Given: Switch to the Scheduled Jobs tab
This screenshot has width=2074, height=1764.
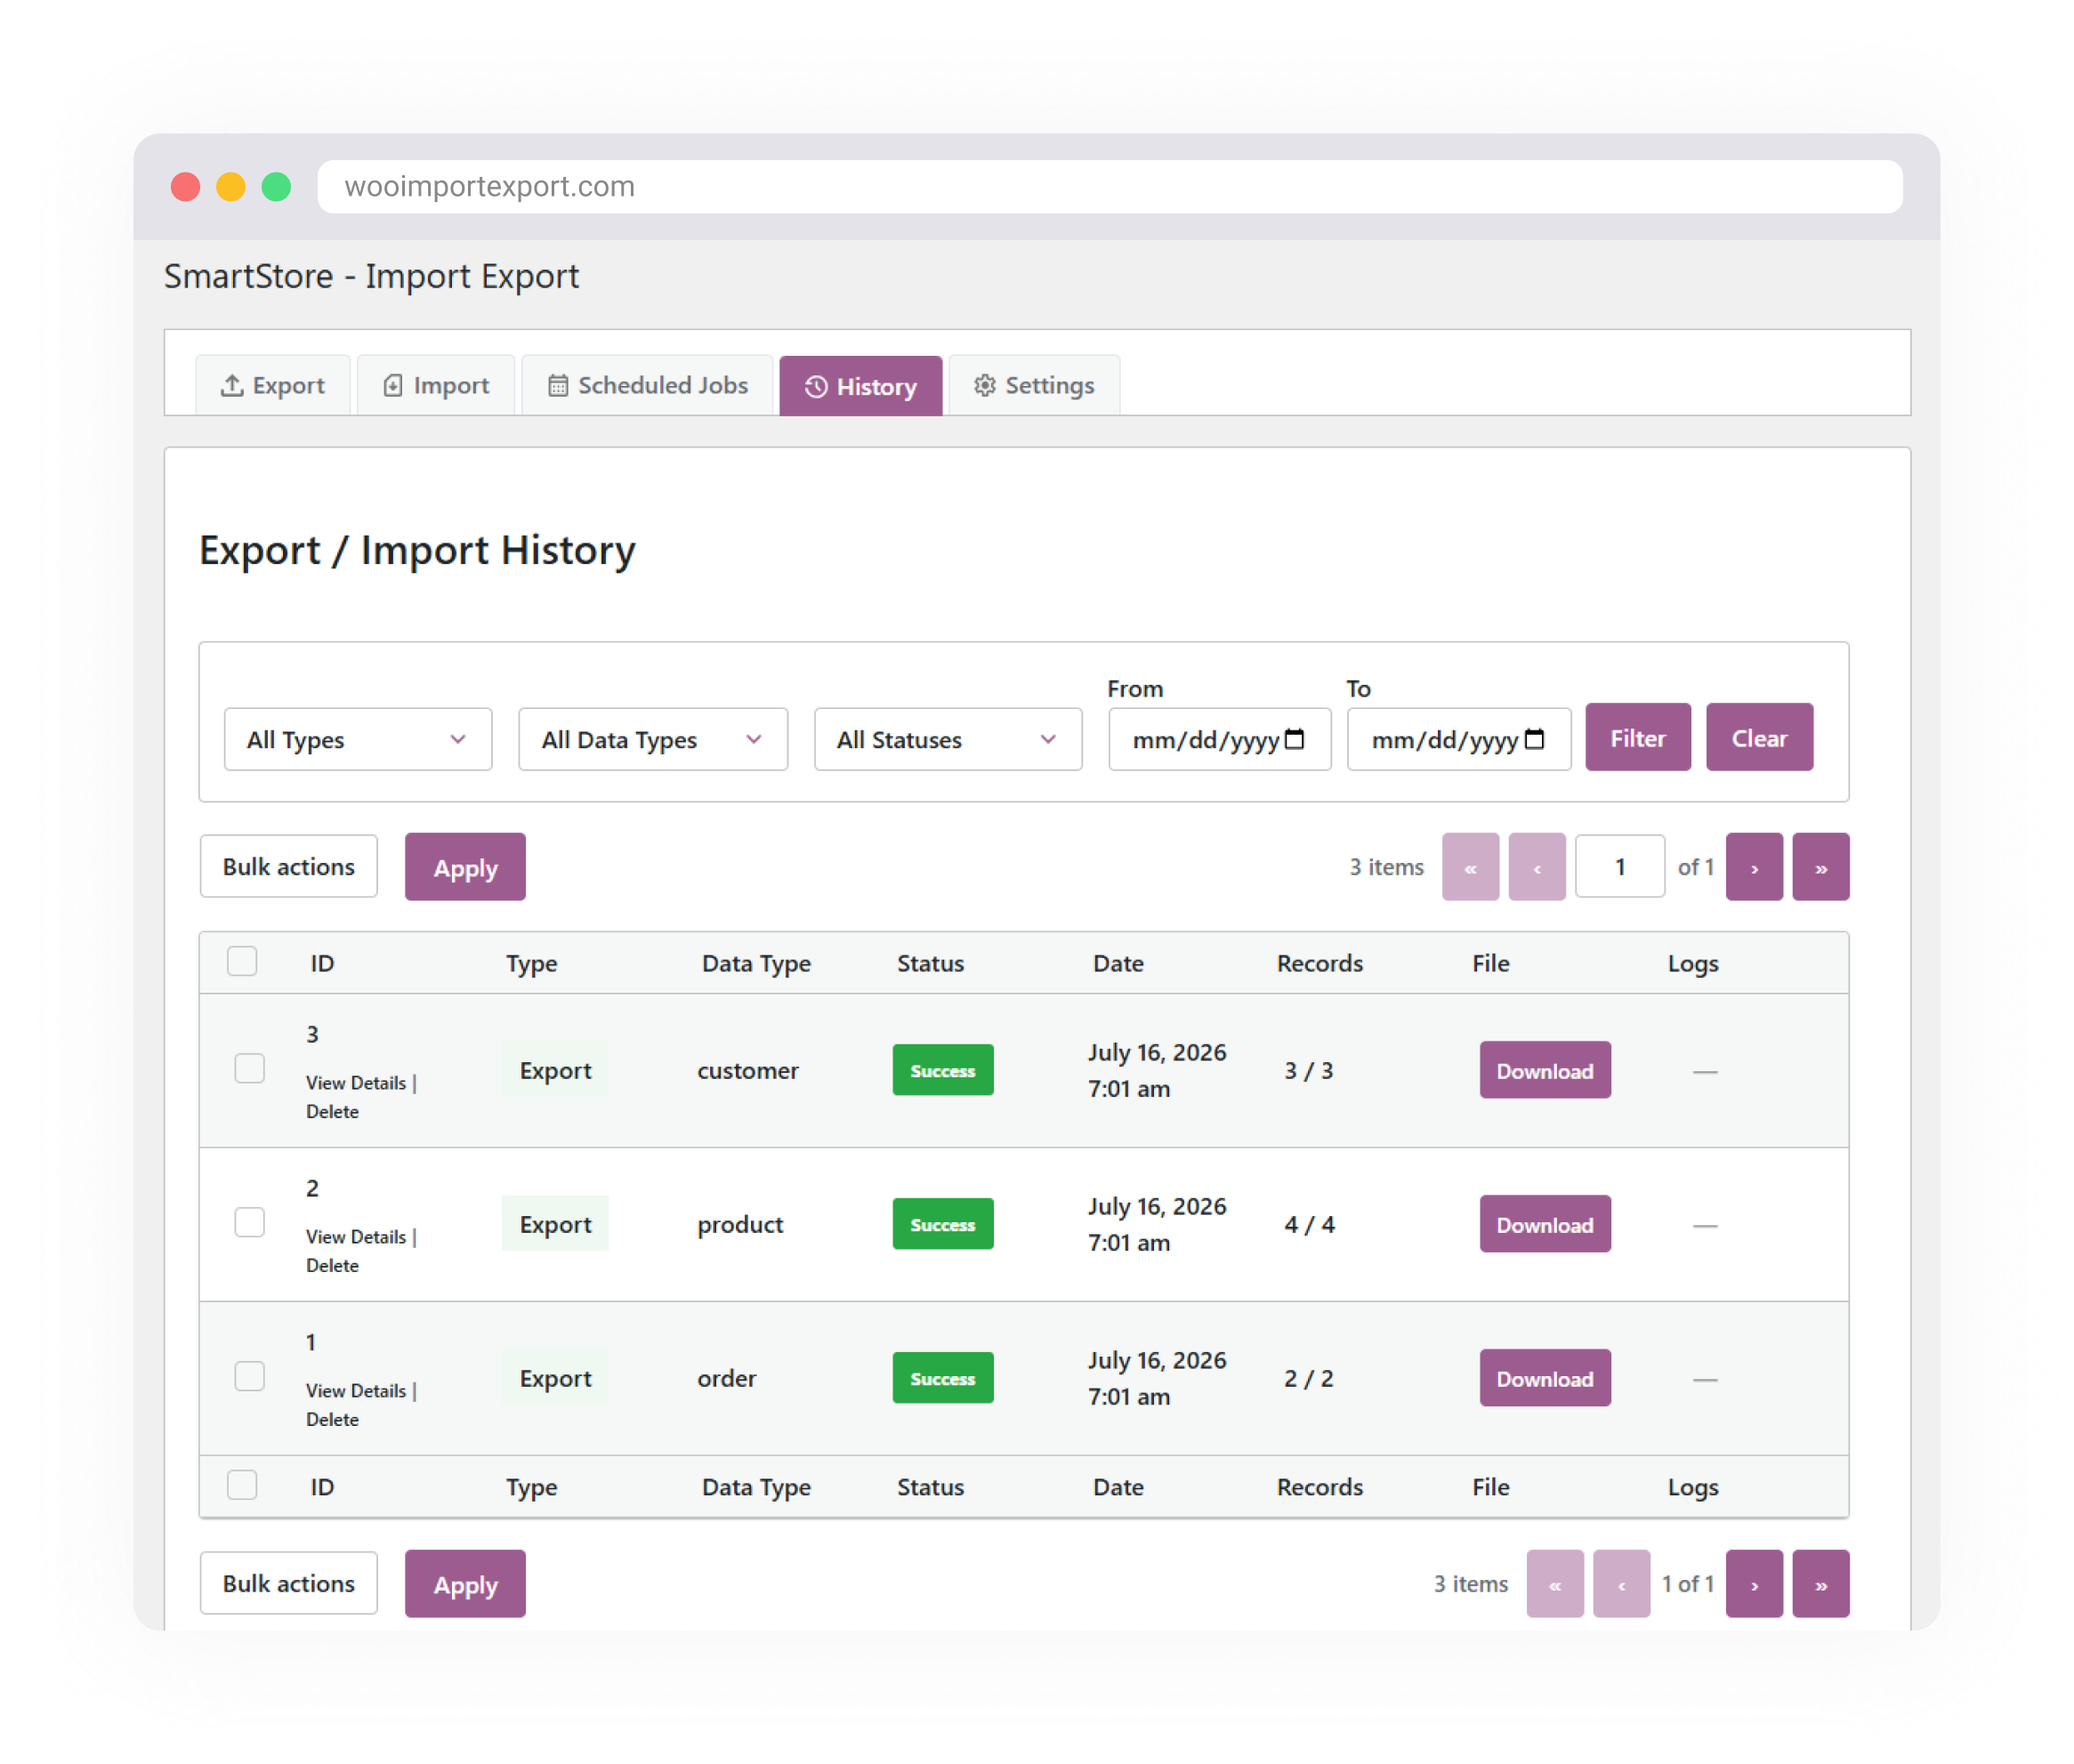Looking at the screenshot, I should [x=647, y=385].
